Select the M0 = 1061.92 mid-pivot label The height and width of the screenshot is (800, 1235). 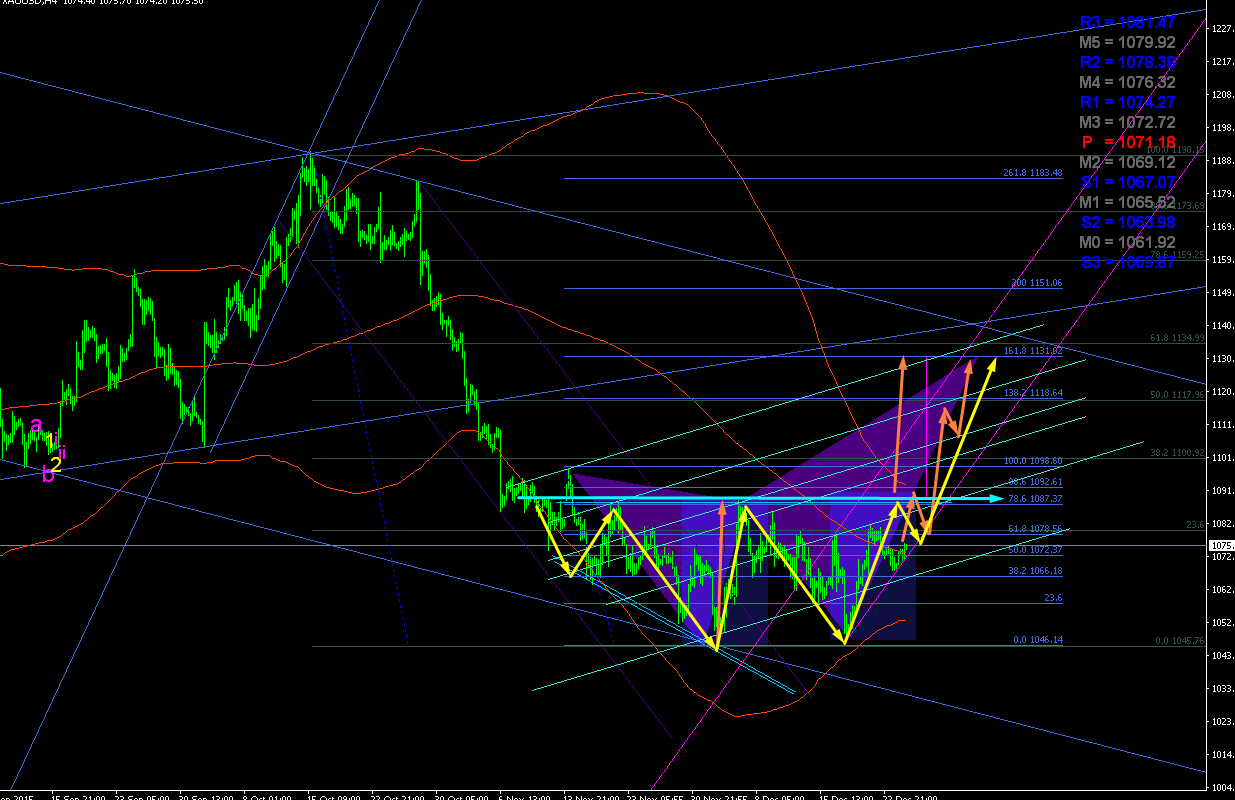point(1127,242)
